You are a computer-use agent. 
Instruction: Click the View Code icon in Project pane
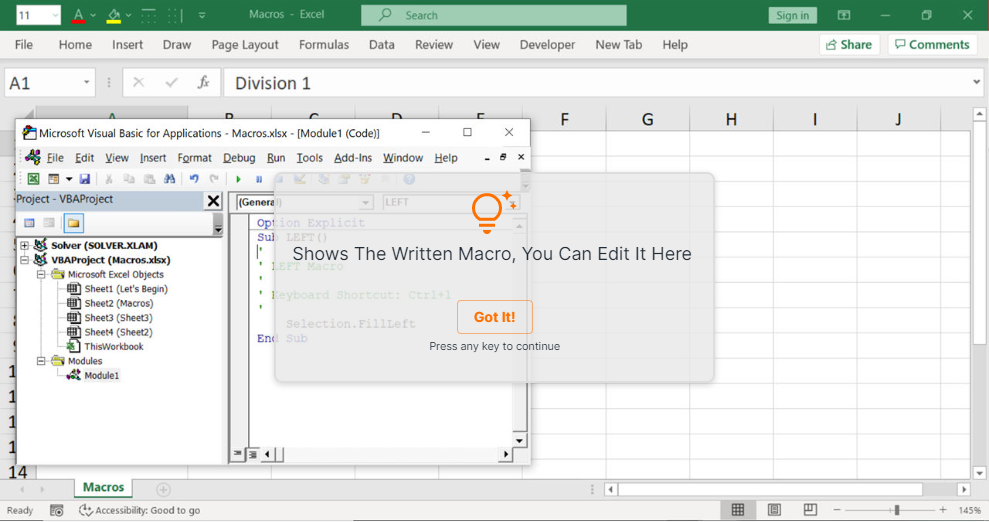(29, 223)
